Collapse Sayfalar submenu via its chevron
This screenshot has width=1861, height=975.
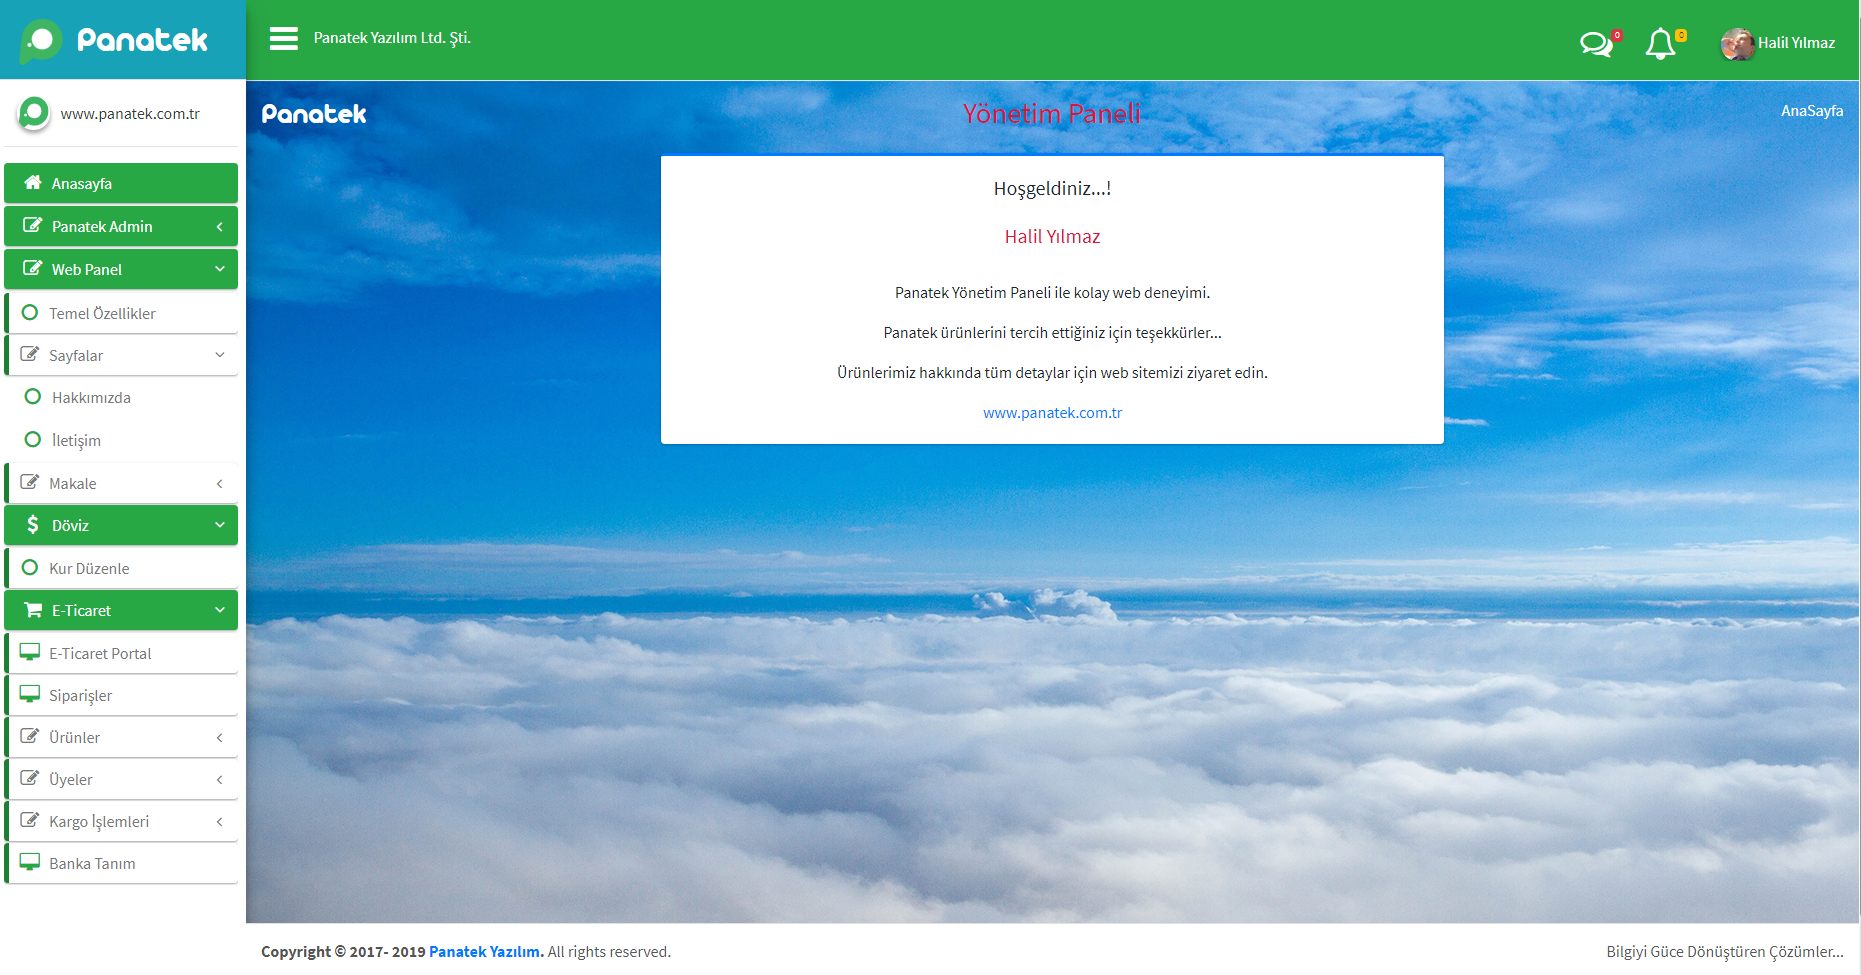coord(220,355)
